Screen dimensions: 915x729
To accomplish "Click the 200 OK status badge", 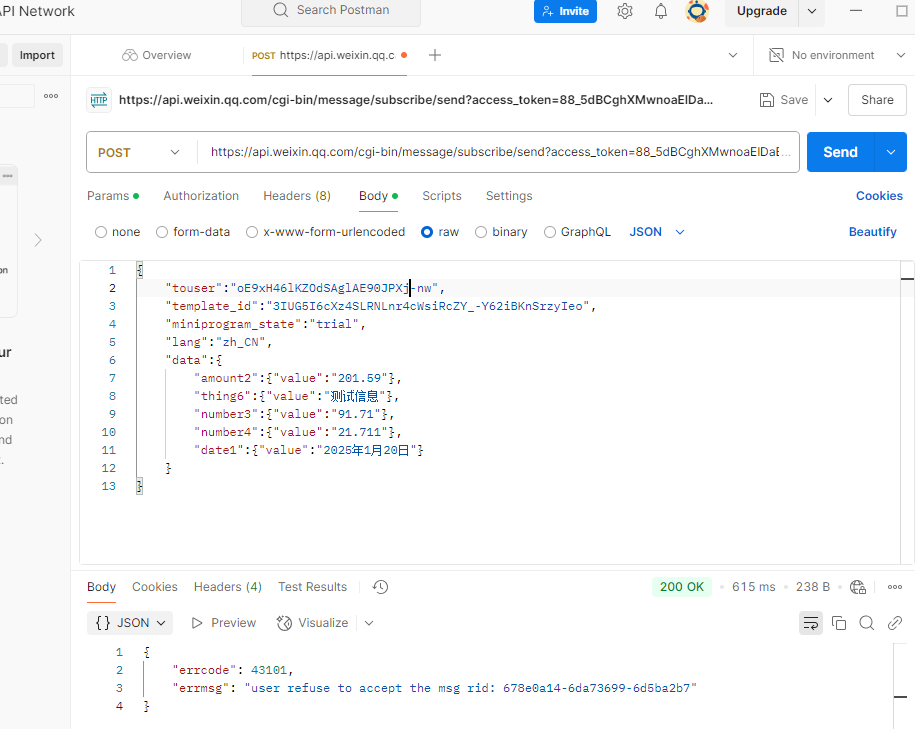I will [682, 587].
